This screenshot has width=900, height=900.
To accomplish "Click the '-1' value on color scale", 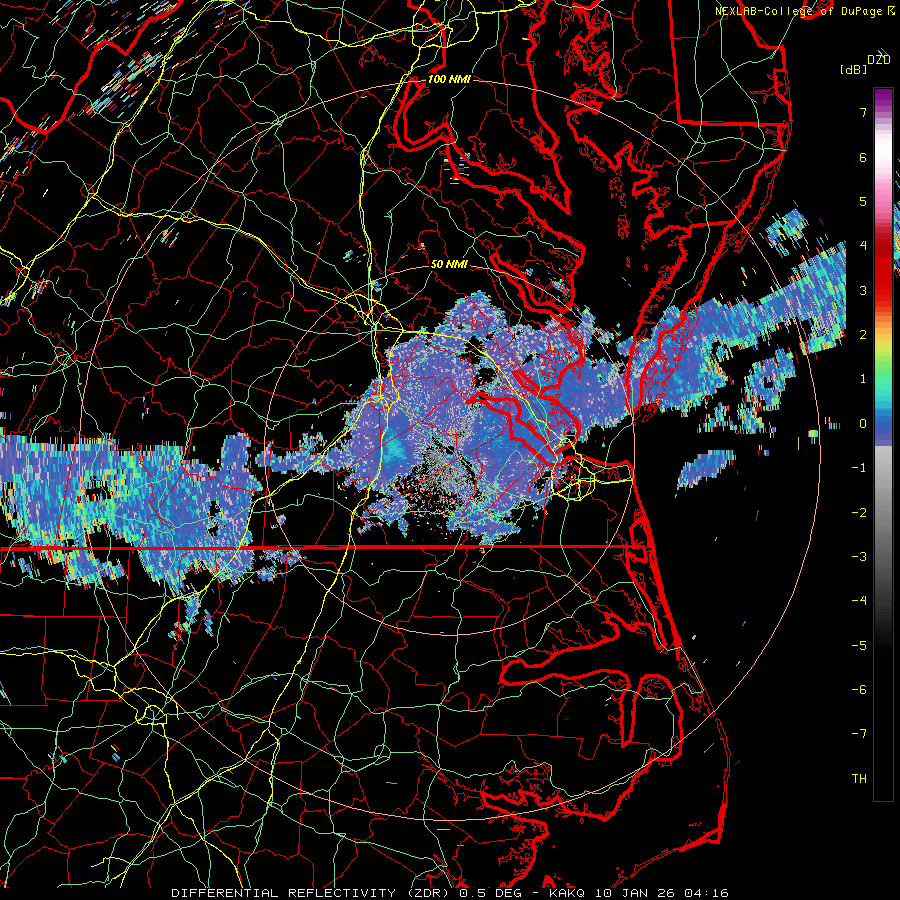I will tap(859, 468).
